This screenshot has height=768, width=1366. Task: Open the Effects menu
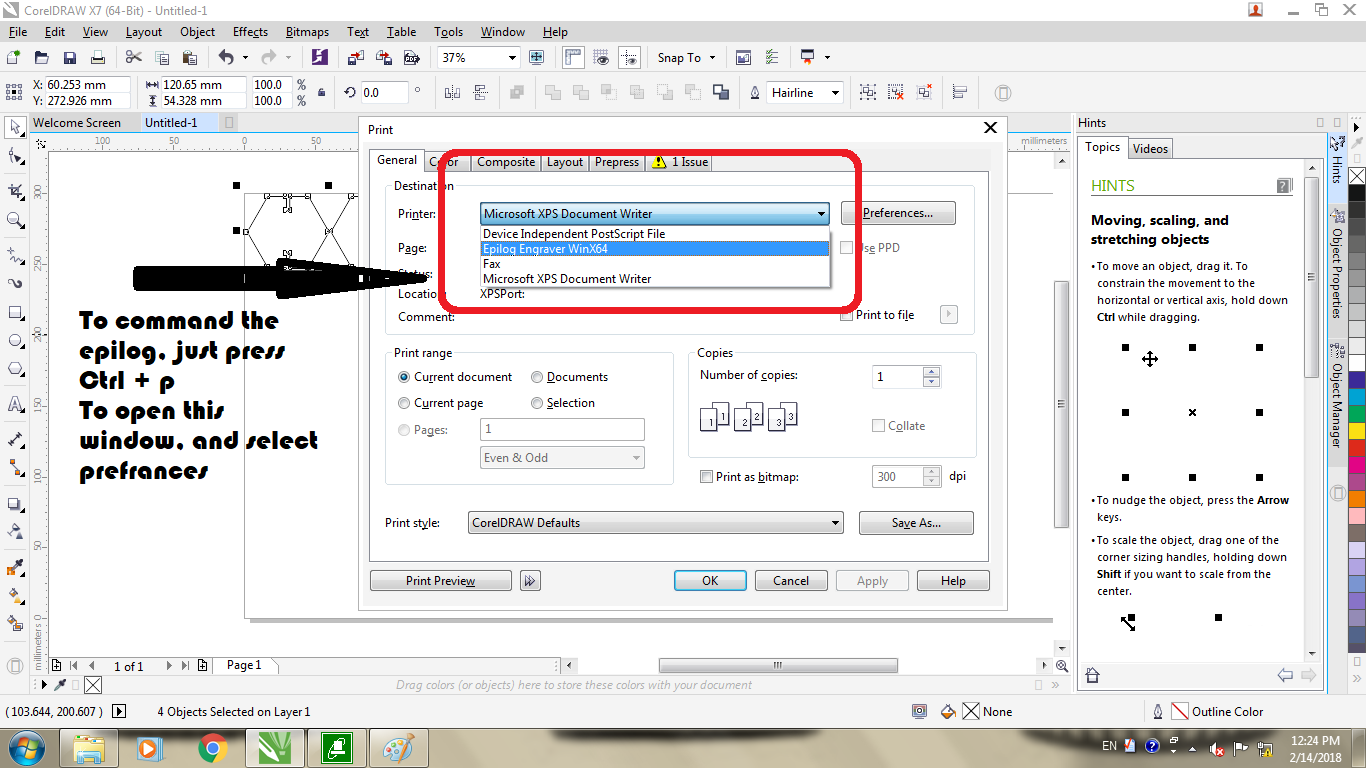click(250, 32)
